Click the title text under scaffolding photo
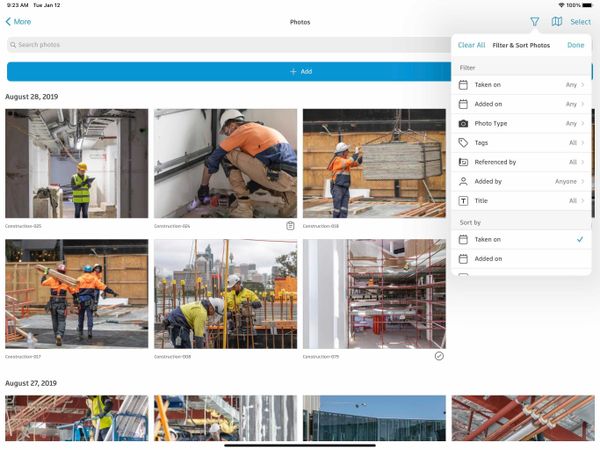The image size is (600, 450). 321,357
